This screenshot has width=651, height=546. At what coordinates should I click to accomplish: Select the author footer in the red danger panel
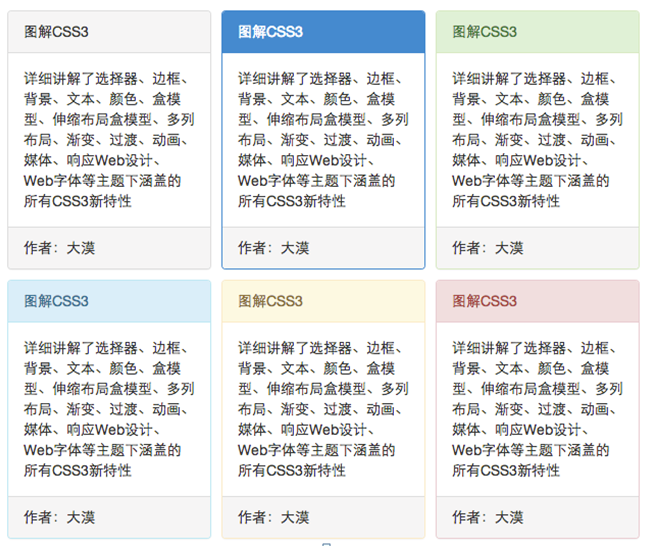[x=488, y=517]
